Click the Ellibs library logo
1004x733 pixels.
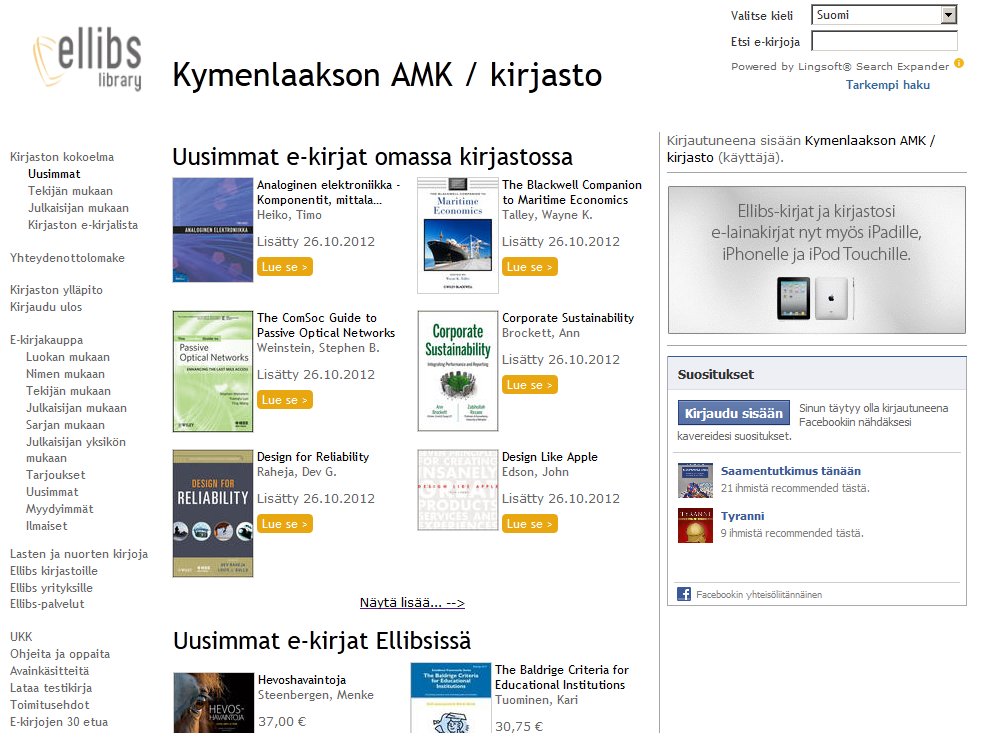(87, 58)
